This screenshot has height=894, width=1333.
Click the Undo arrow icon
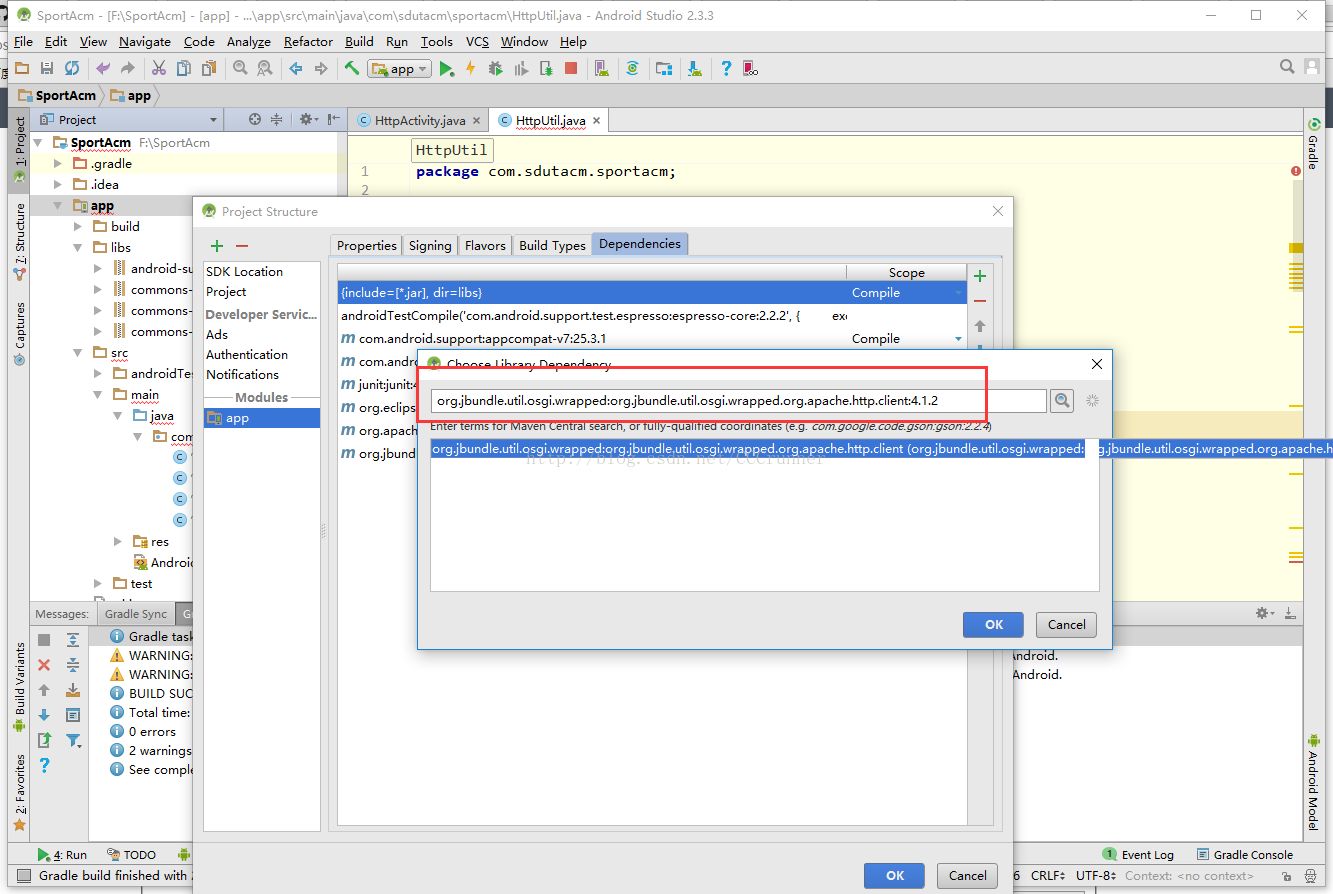(x=102, y=68)
